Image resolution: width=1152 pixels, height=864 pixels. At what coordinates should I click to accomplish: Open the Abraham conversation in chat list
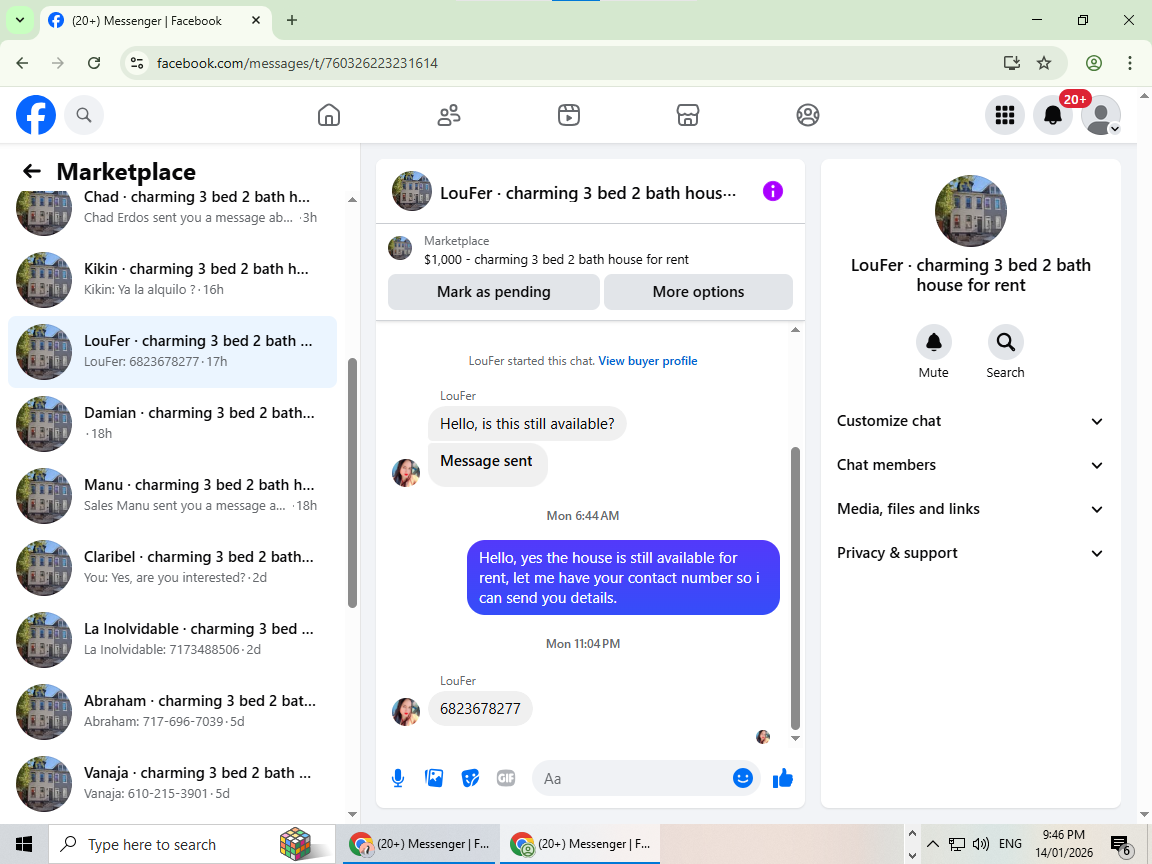pos(172,712)
